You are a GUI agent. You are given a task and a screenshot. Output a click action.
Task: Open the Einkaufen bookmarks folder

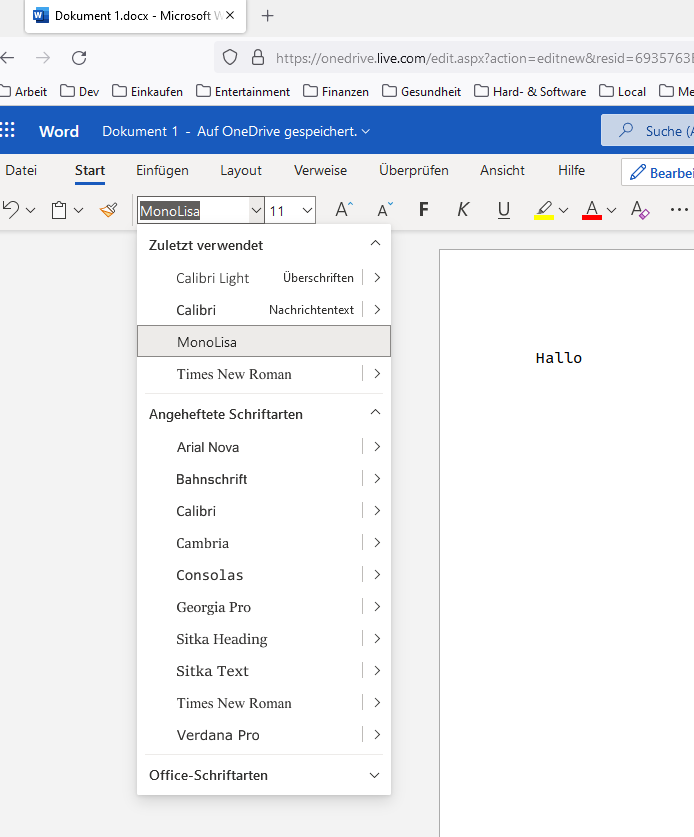(147, 91)
